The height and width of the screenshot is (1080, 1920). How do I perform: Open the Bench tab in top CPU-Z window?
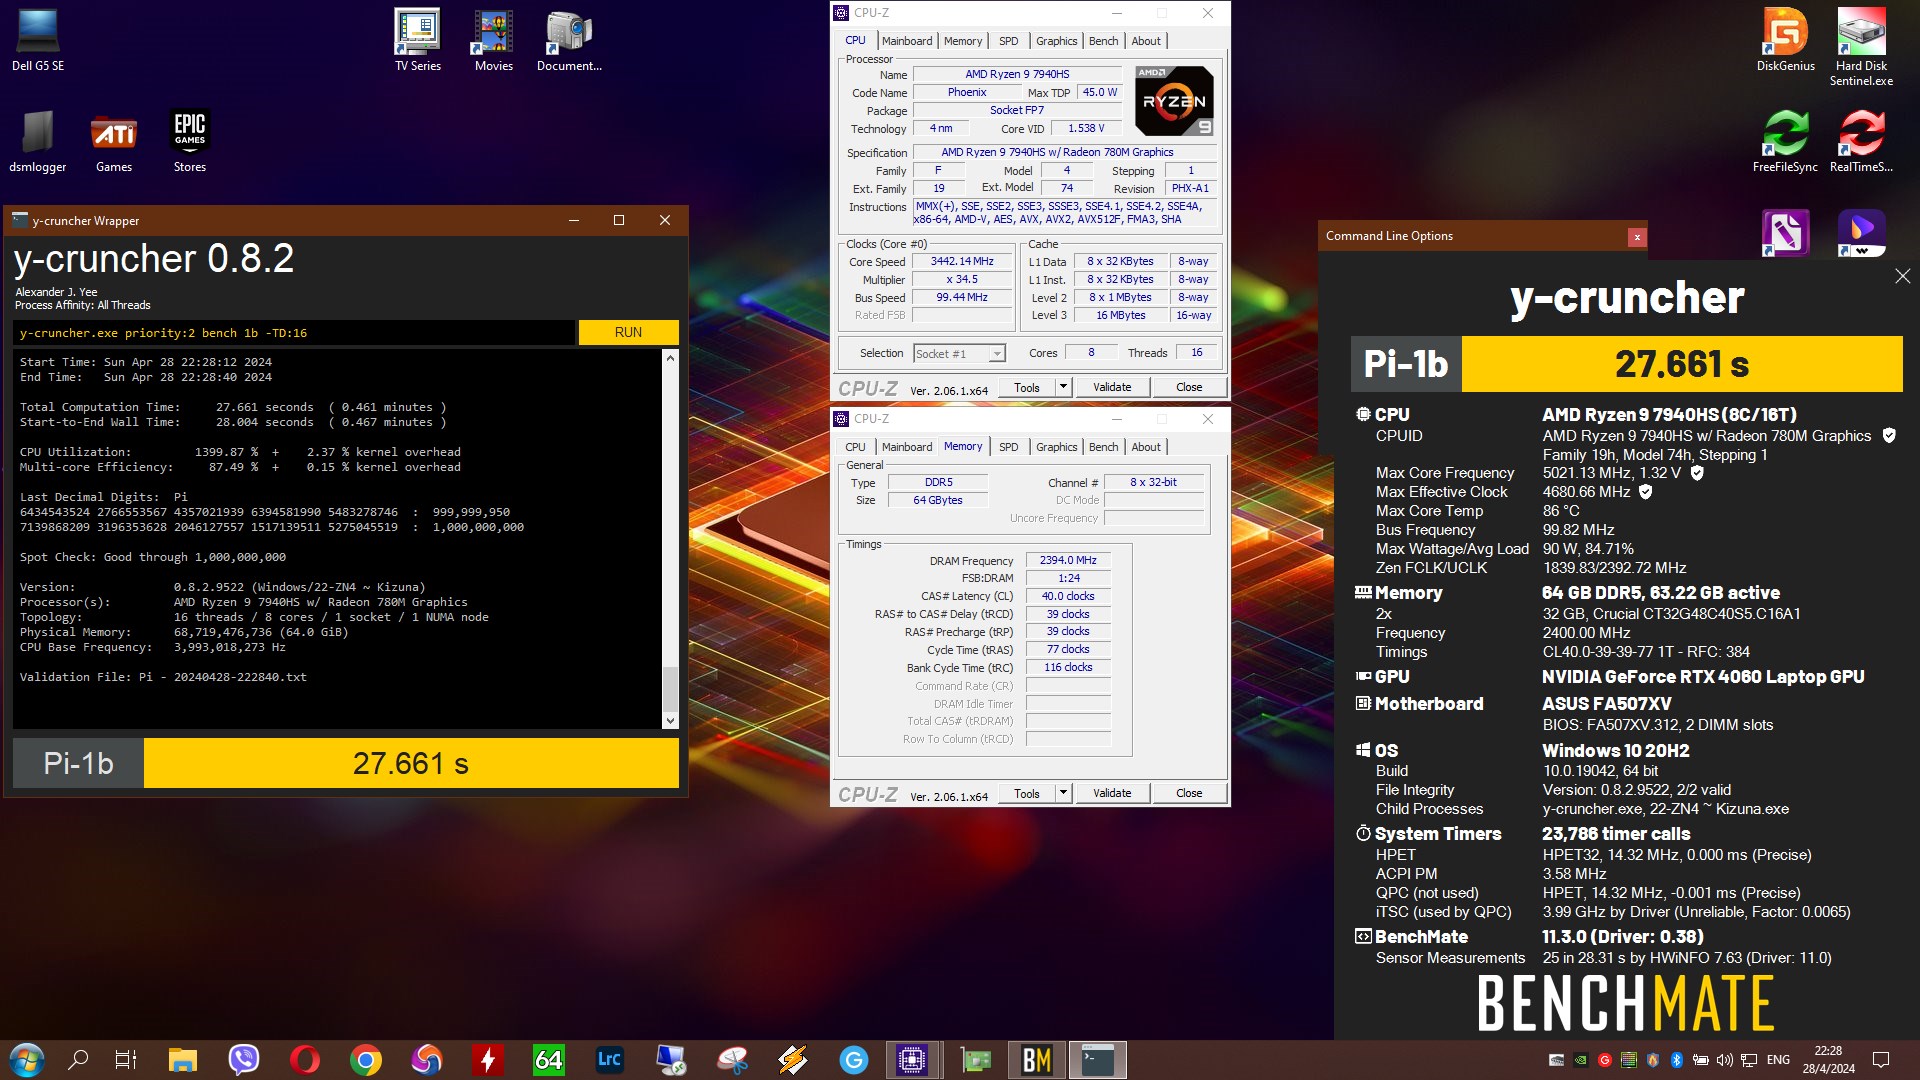[x=1103, y=41]
